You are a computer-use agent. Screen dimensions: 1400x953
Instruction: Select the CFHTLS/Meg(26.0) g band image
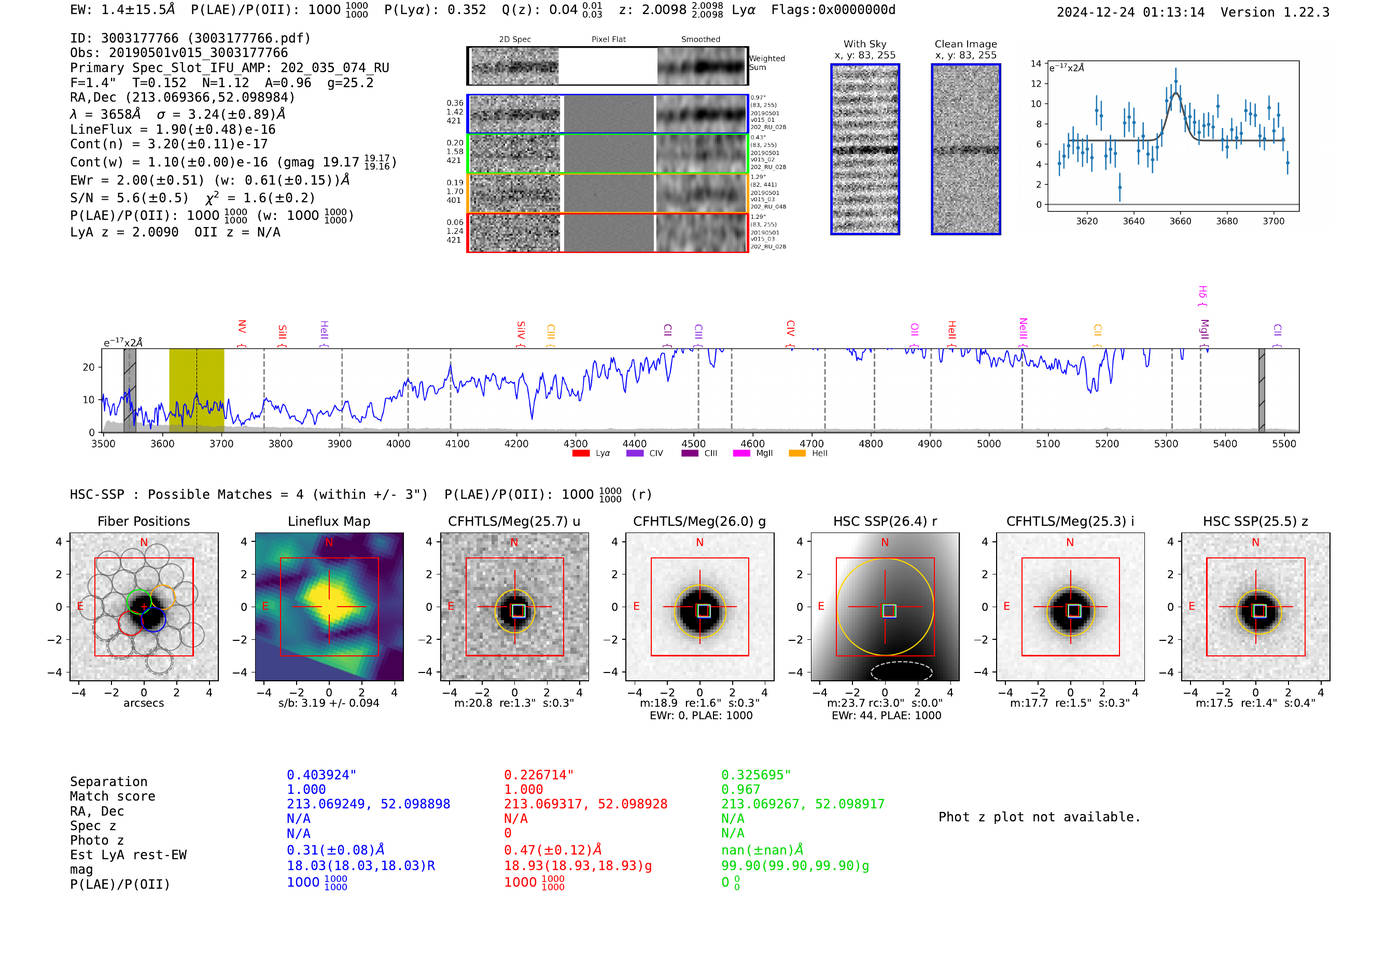click(x=699, y=607)
